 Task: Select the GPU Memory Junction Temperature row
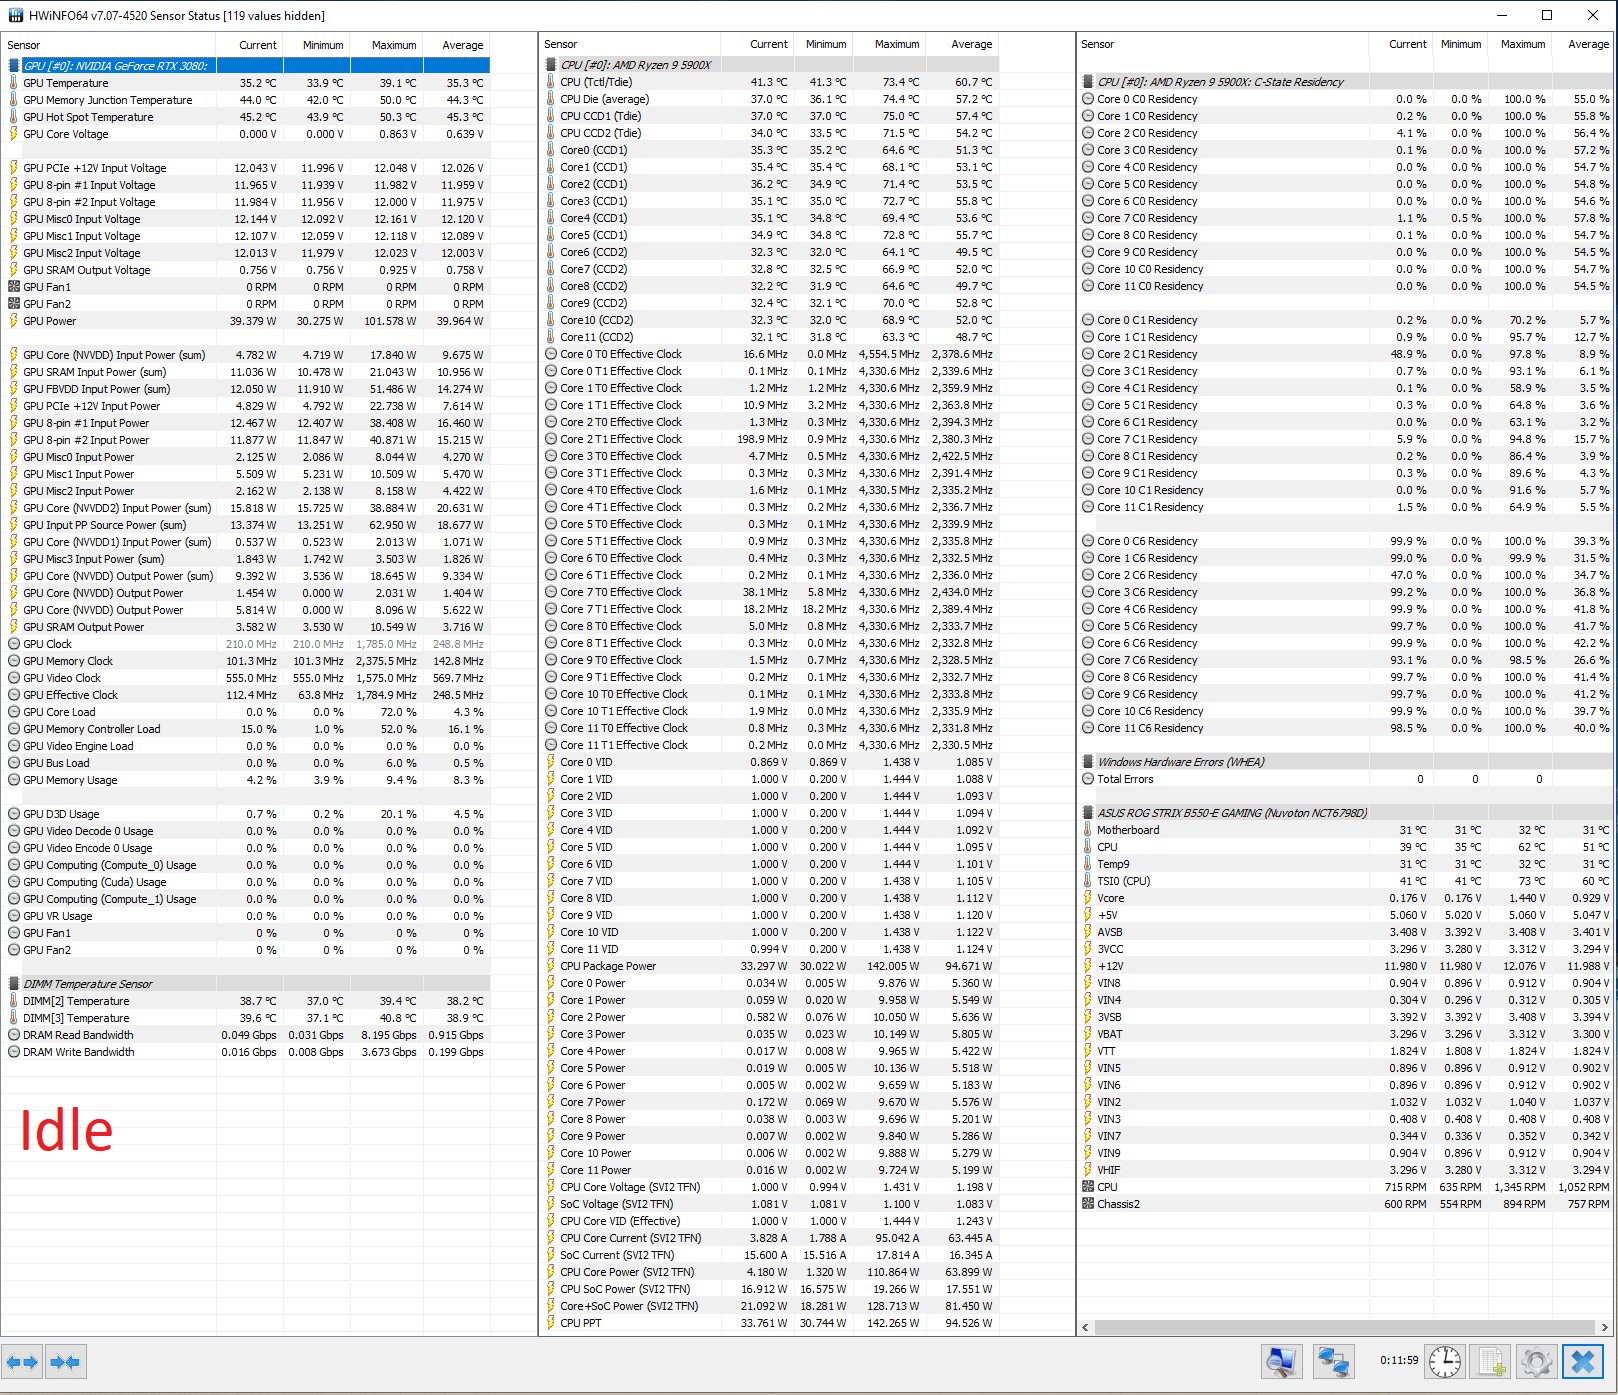click(247, 100)
